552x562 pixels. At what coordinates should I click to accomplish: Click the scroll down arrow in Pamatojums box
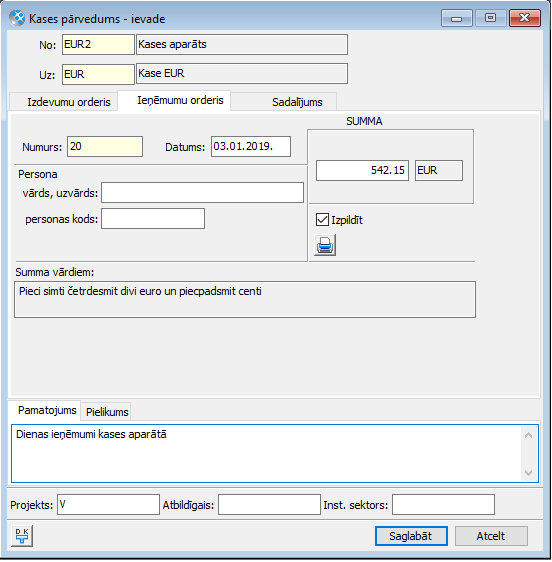528,473
